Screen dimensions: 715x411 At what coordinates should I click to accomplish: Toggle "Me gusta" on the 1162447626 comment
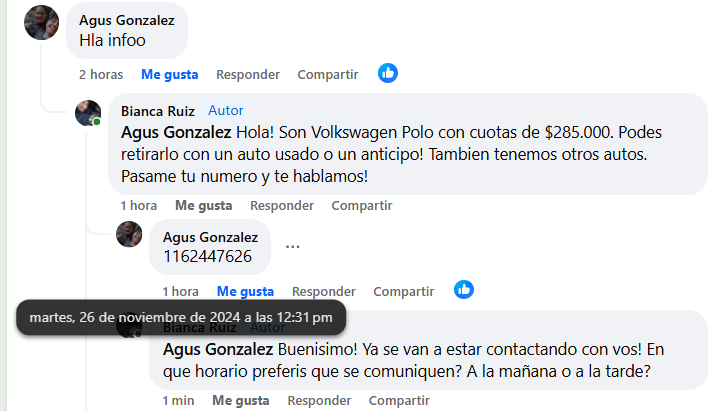pyautogui.click(x=245, y=291)
